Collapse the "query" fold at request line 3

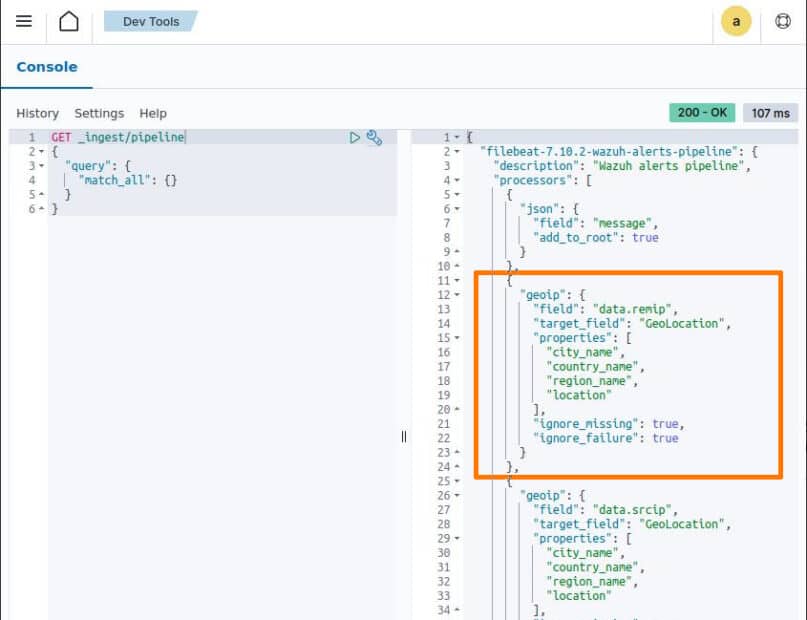coord(42,166)
